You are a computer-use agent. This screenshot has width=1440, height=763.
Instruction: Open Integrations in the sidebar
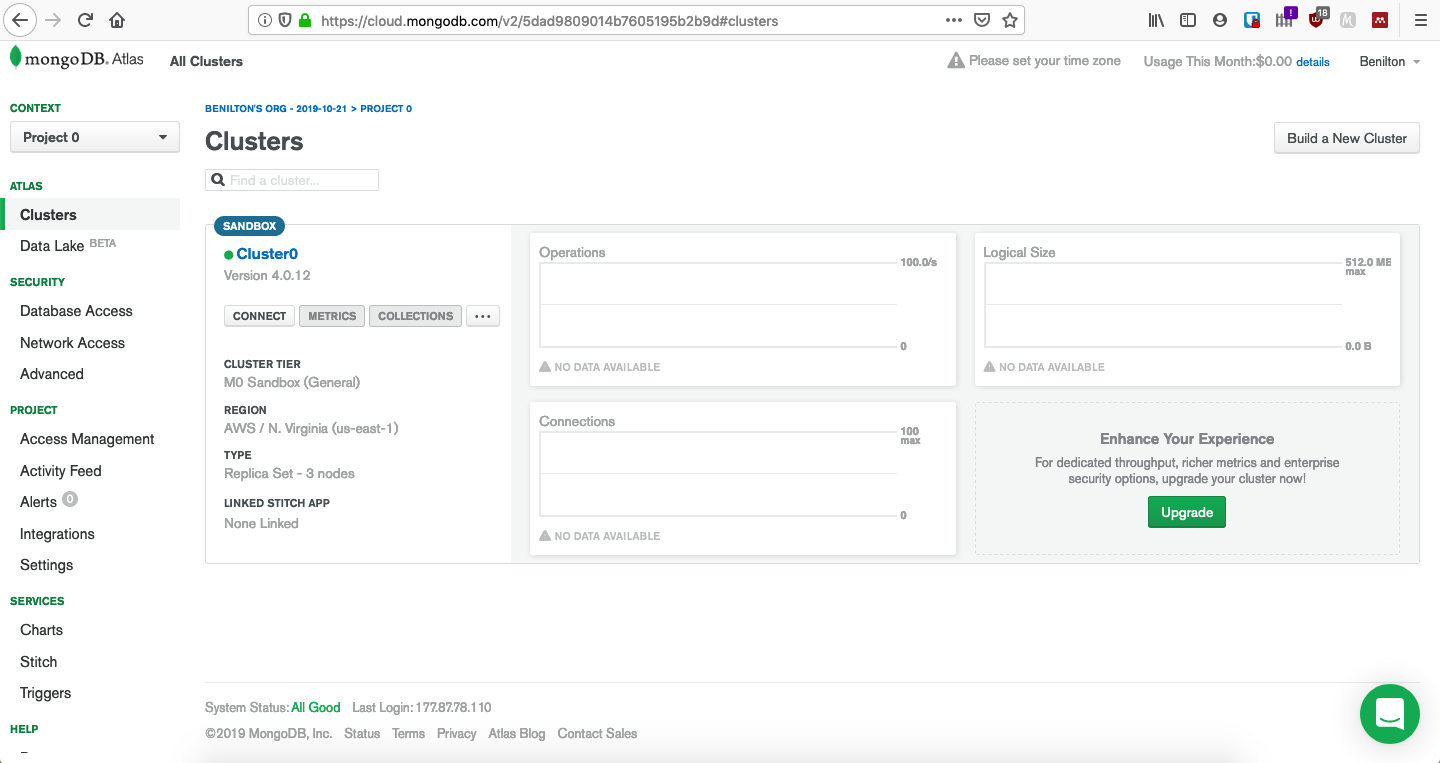pos(57,534)
